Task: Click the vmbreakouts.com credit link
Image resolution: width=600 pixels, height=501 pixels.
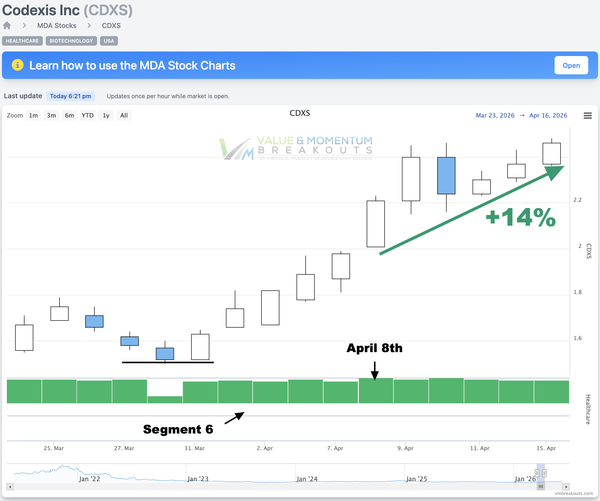Action: tap(573, 493)
